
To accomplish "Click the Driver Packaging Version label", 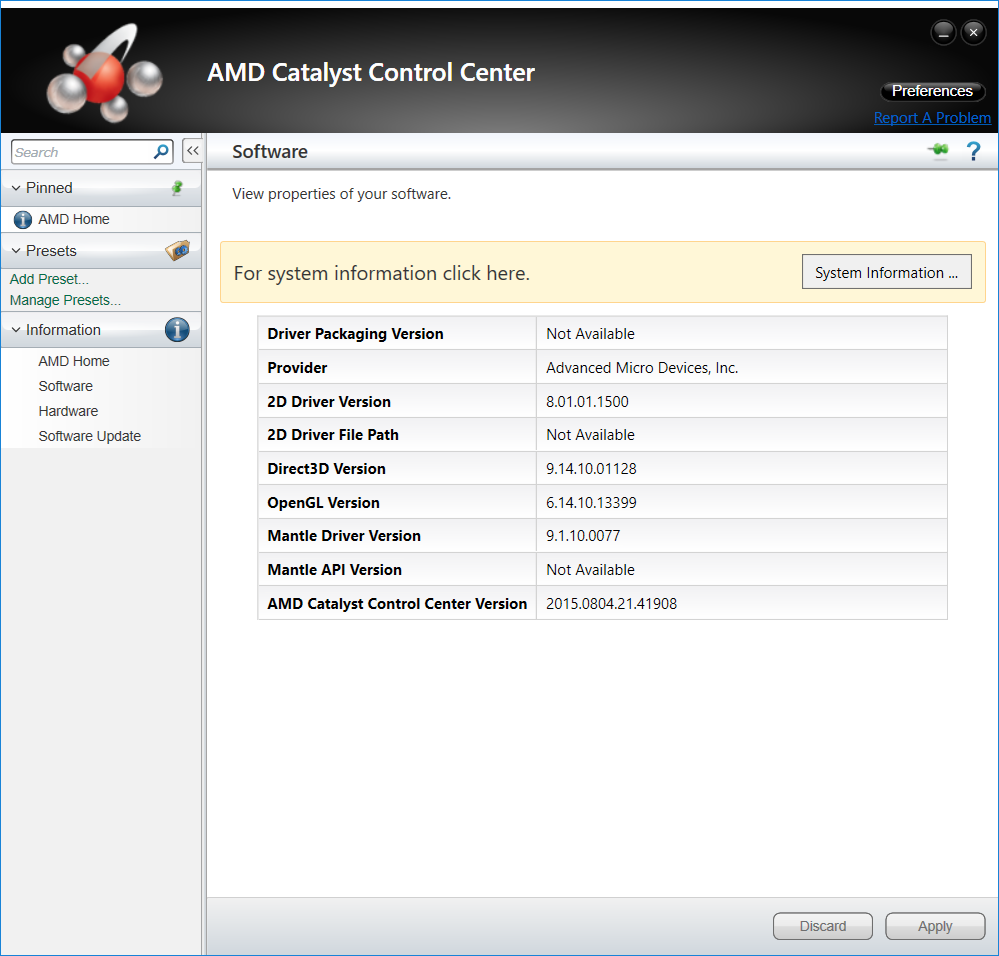I will point(355,334).
